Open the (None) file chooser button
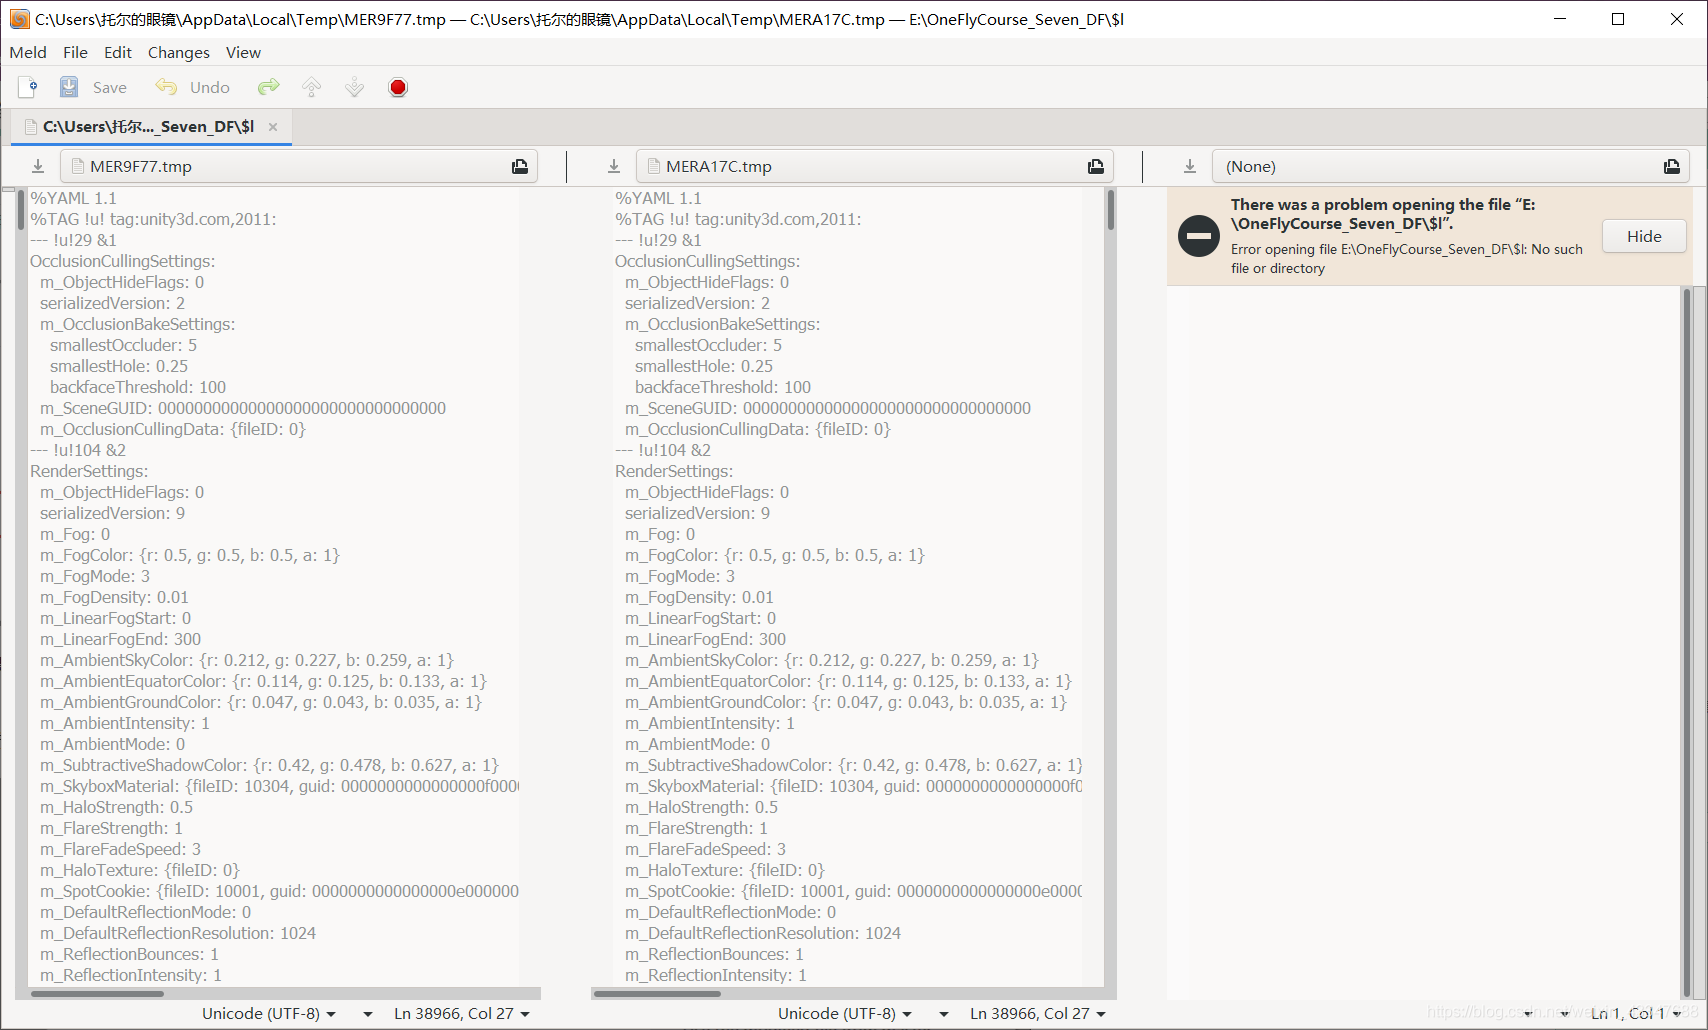Image resolution: width=1708 pixels, height=1030 pixels. coord(1451,167)
